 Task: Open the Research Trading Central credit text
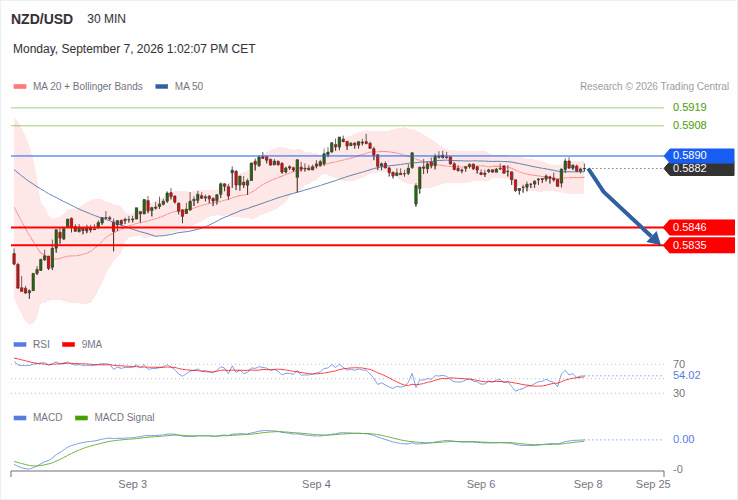(654, 87)
